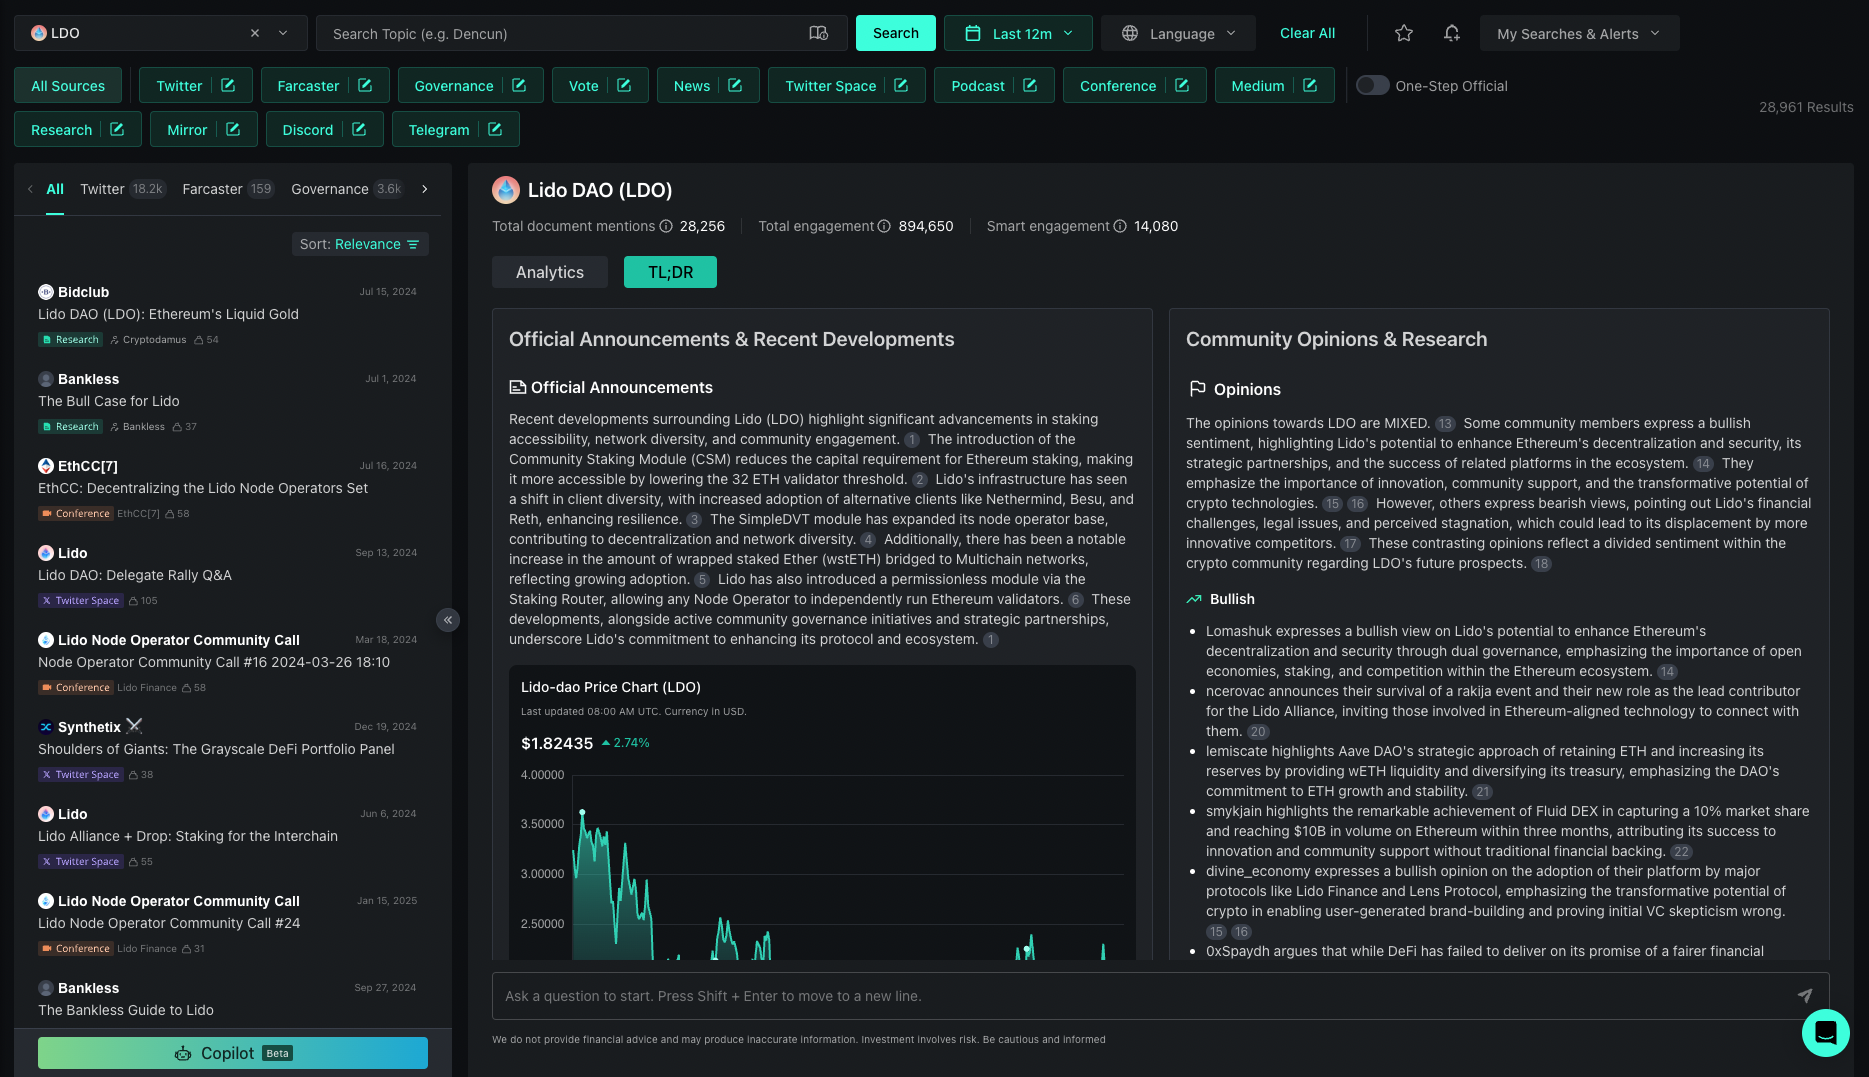Expand My Searches & Alerts

click(x=1578, y=33)
